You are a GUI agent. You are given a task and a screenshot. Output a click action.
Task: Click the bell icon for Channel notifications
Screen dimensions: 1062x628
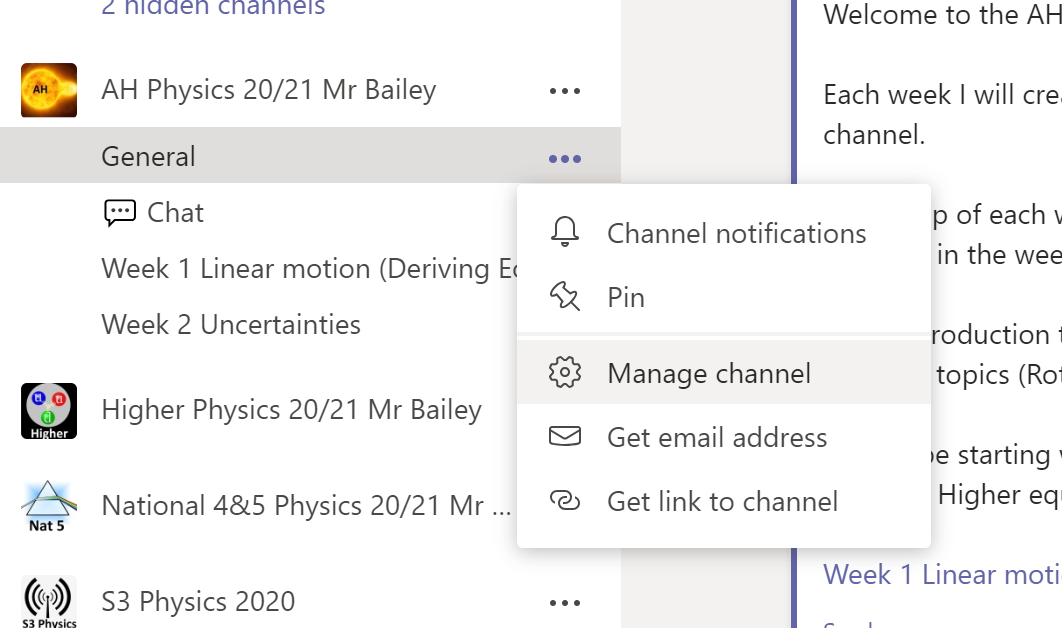(565, 232)
